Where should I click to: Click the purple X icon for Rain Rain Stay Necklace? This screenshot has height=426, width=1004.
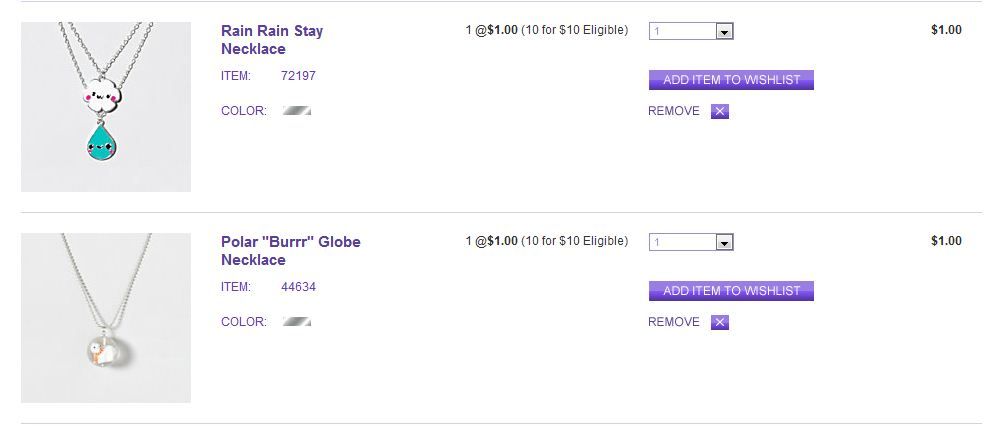tap(720, 111)
